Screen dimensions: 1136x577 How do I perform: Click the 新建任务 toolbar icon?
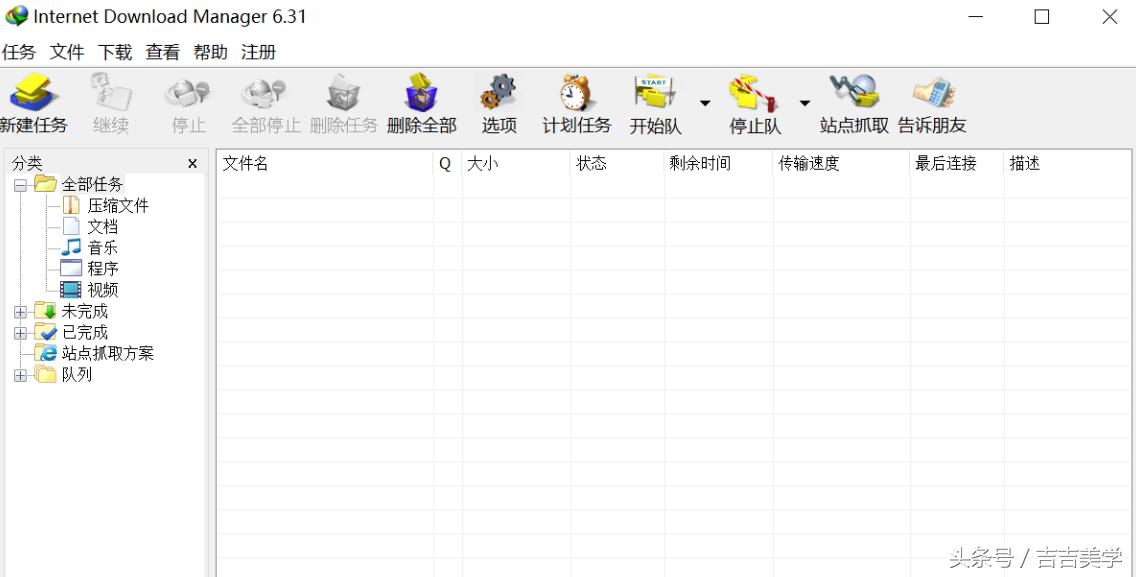click(x=33, y=94)
